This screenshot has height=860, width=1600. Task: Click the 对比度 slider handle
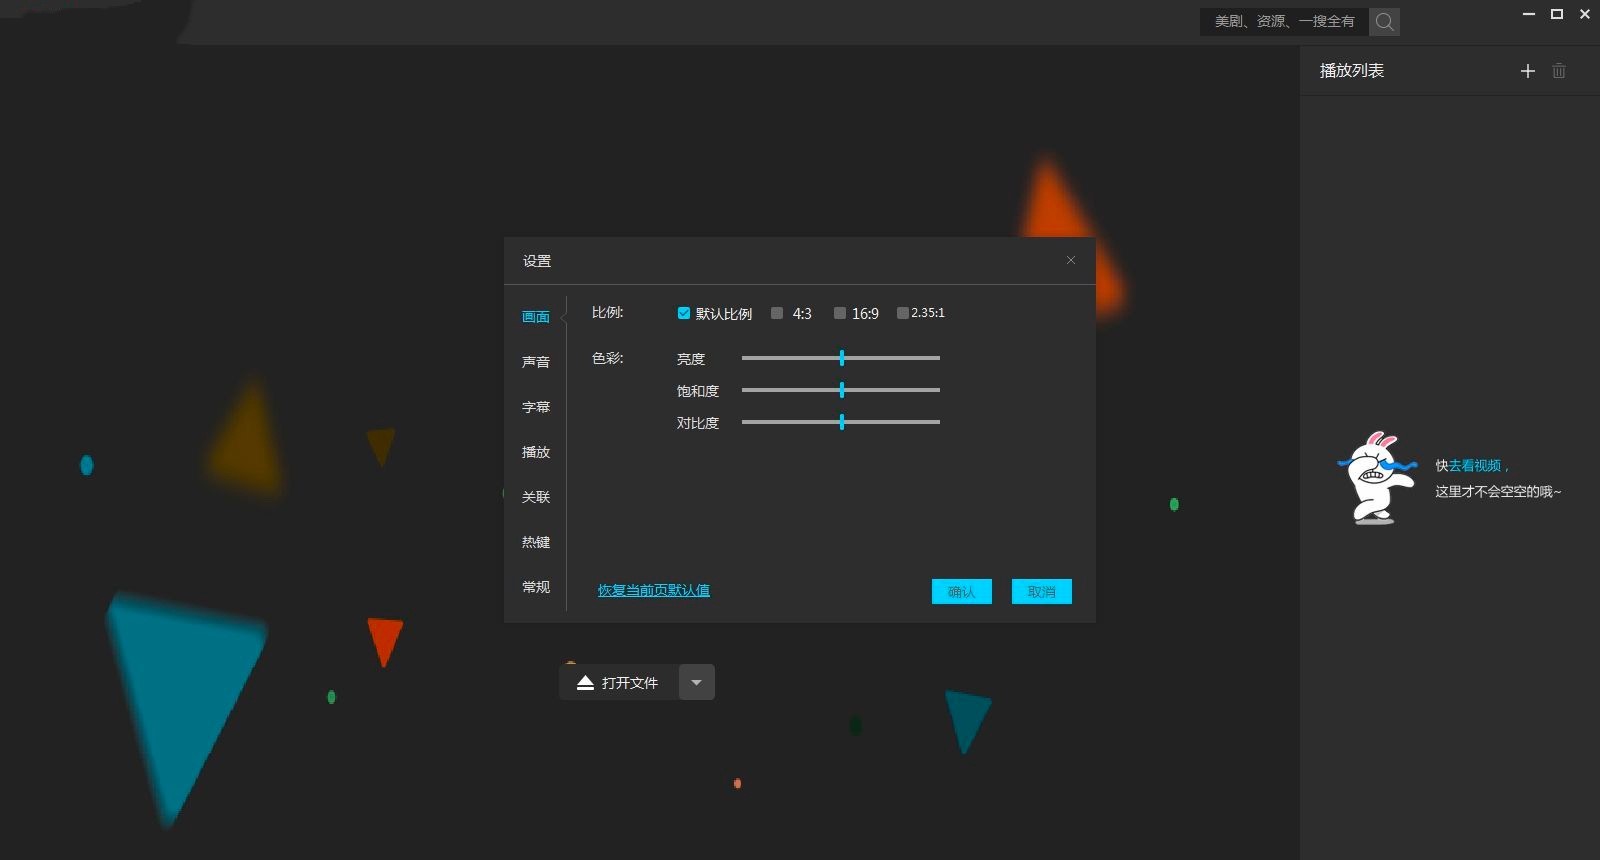click(842, 422)
